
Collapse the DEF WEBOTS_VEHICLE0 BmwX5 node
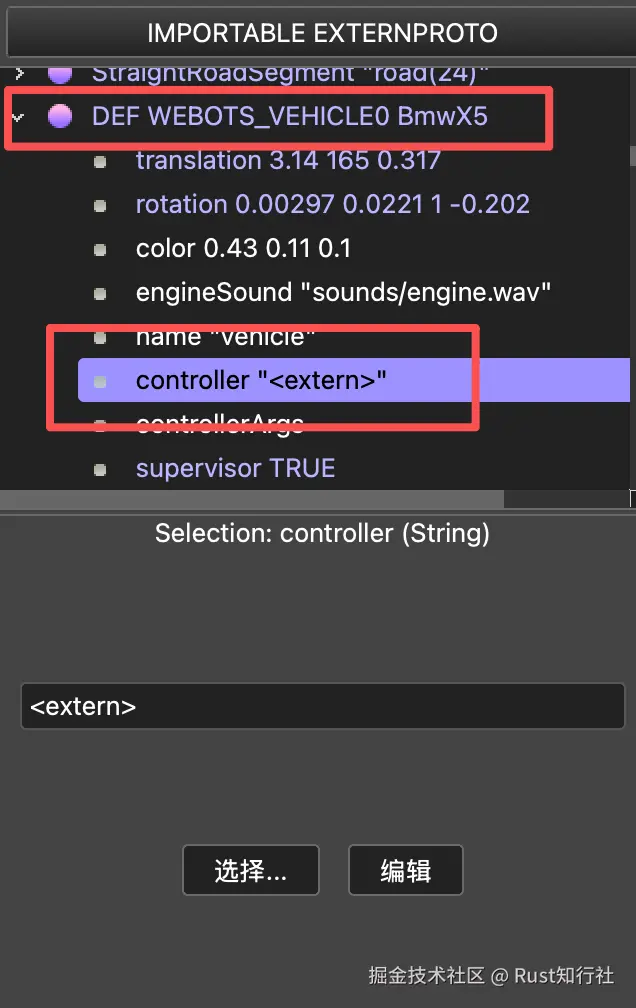pyautogui.click(x=18, y=117)
